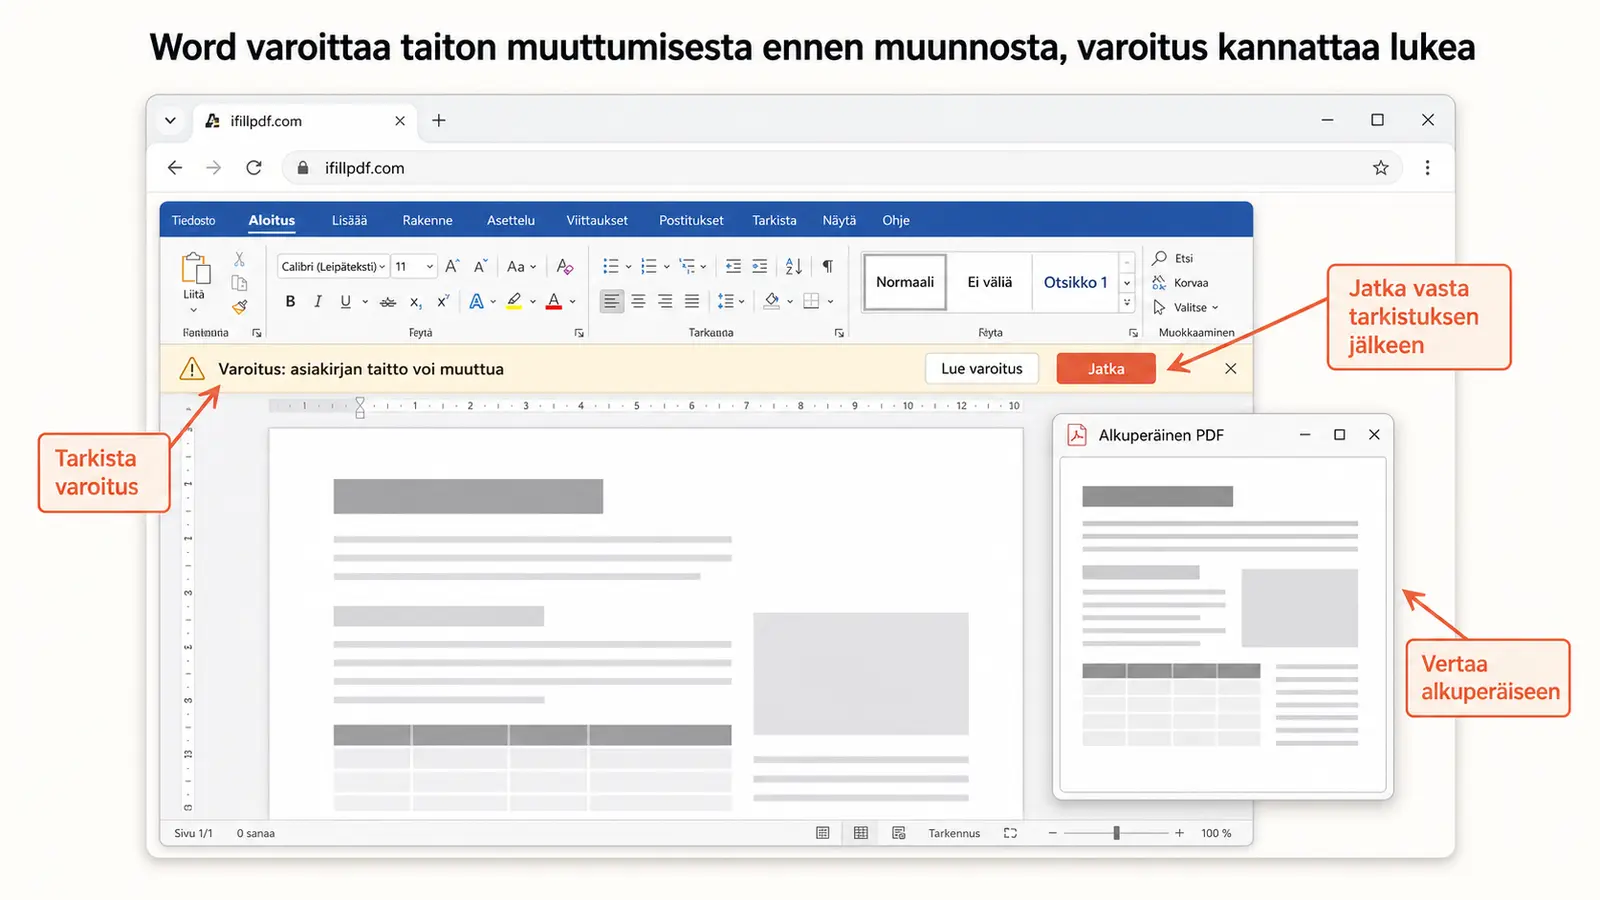
Task: Click the Increase font size icon
Action: point(452,266)
